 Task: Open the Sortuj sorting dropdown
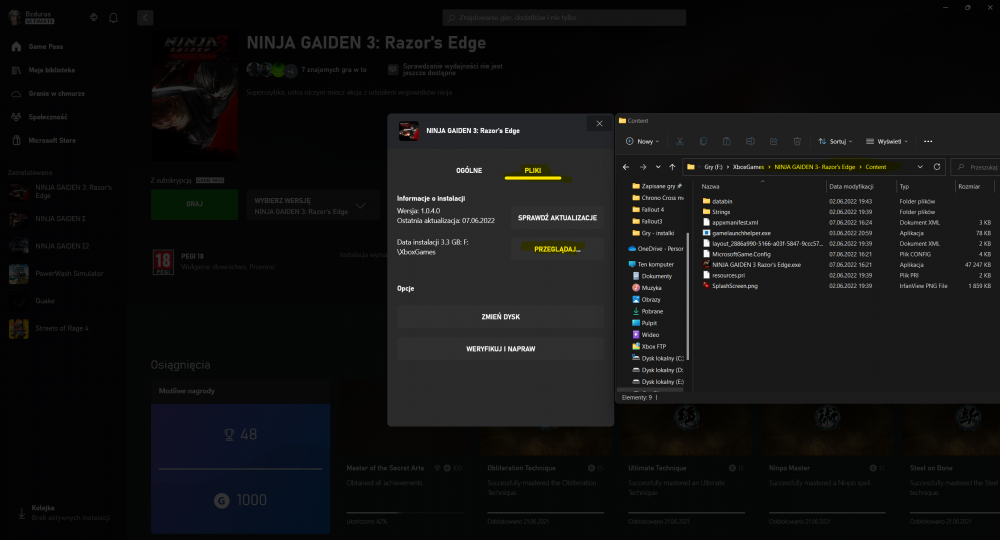835,142
